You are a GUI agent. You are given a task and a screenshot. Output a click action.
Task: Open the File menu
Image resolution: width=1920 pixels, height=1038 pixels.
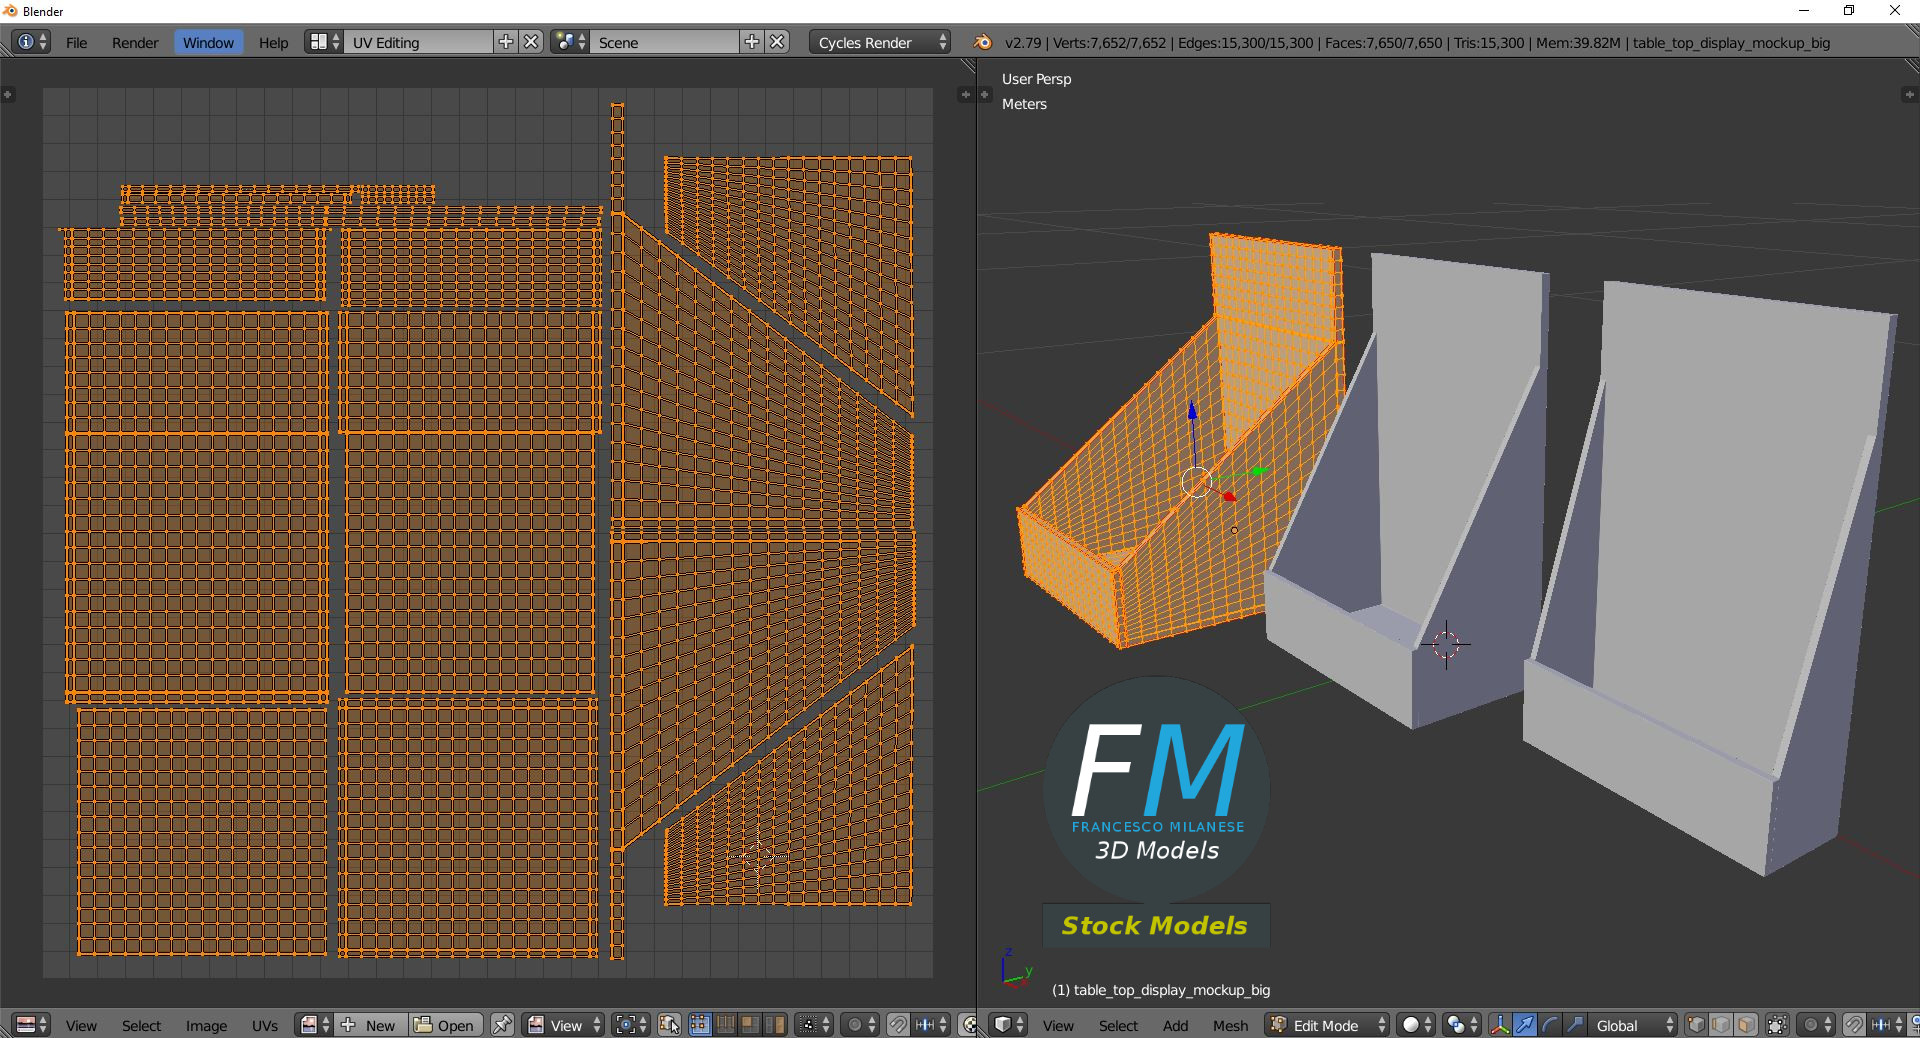pyautogui.click(x=76, y=42)
